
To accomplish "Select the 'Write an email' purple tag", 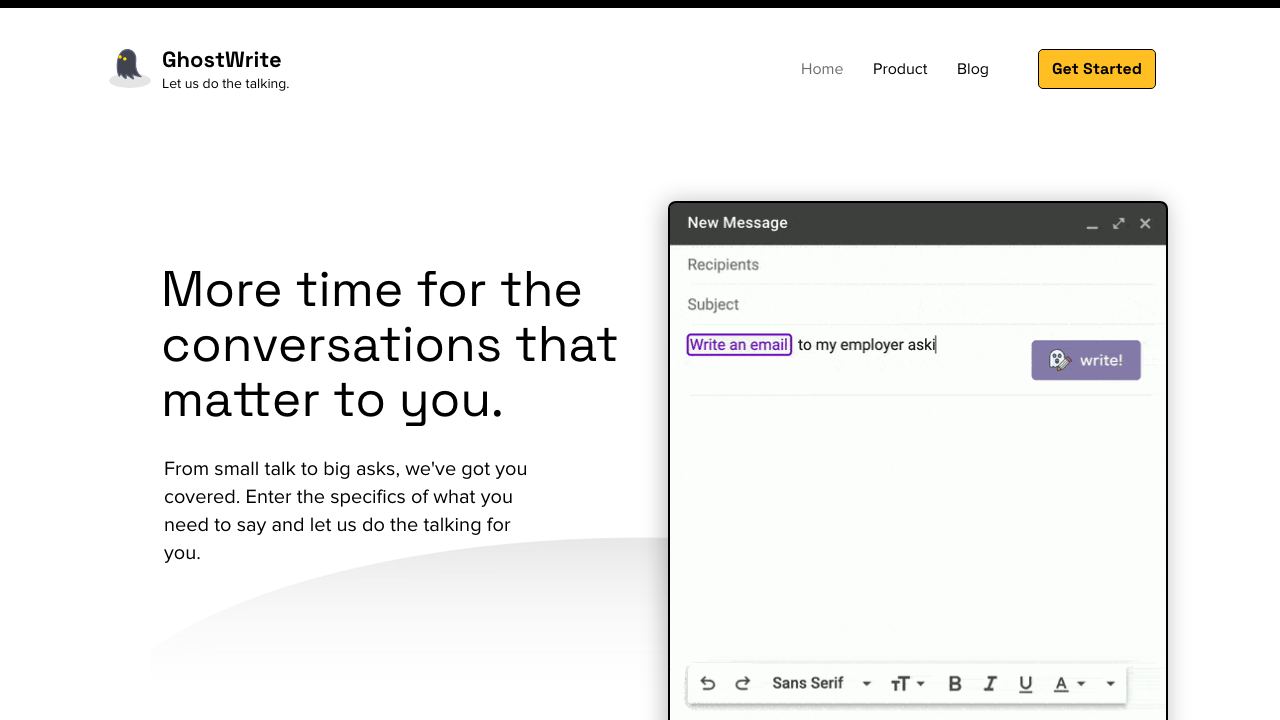I will [x=739, y=345].
